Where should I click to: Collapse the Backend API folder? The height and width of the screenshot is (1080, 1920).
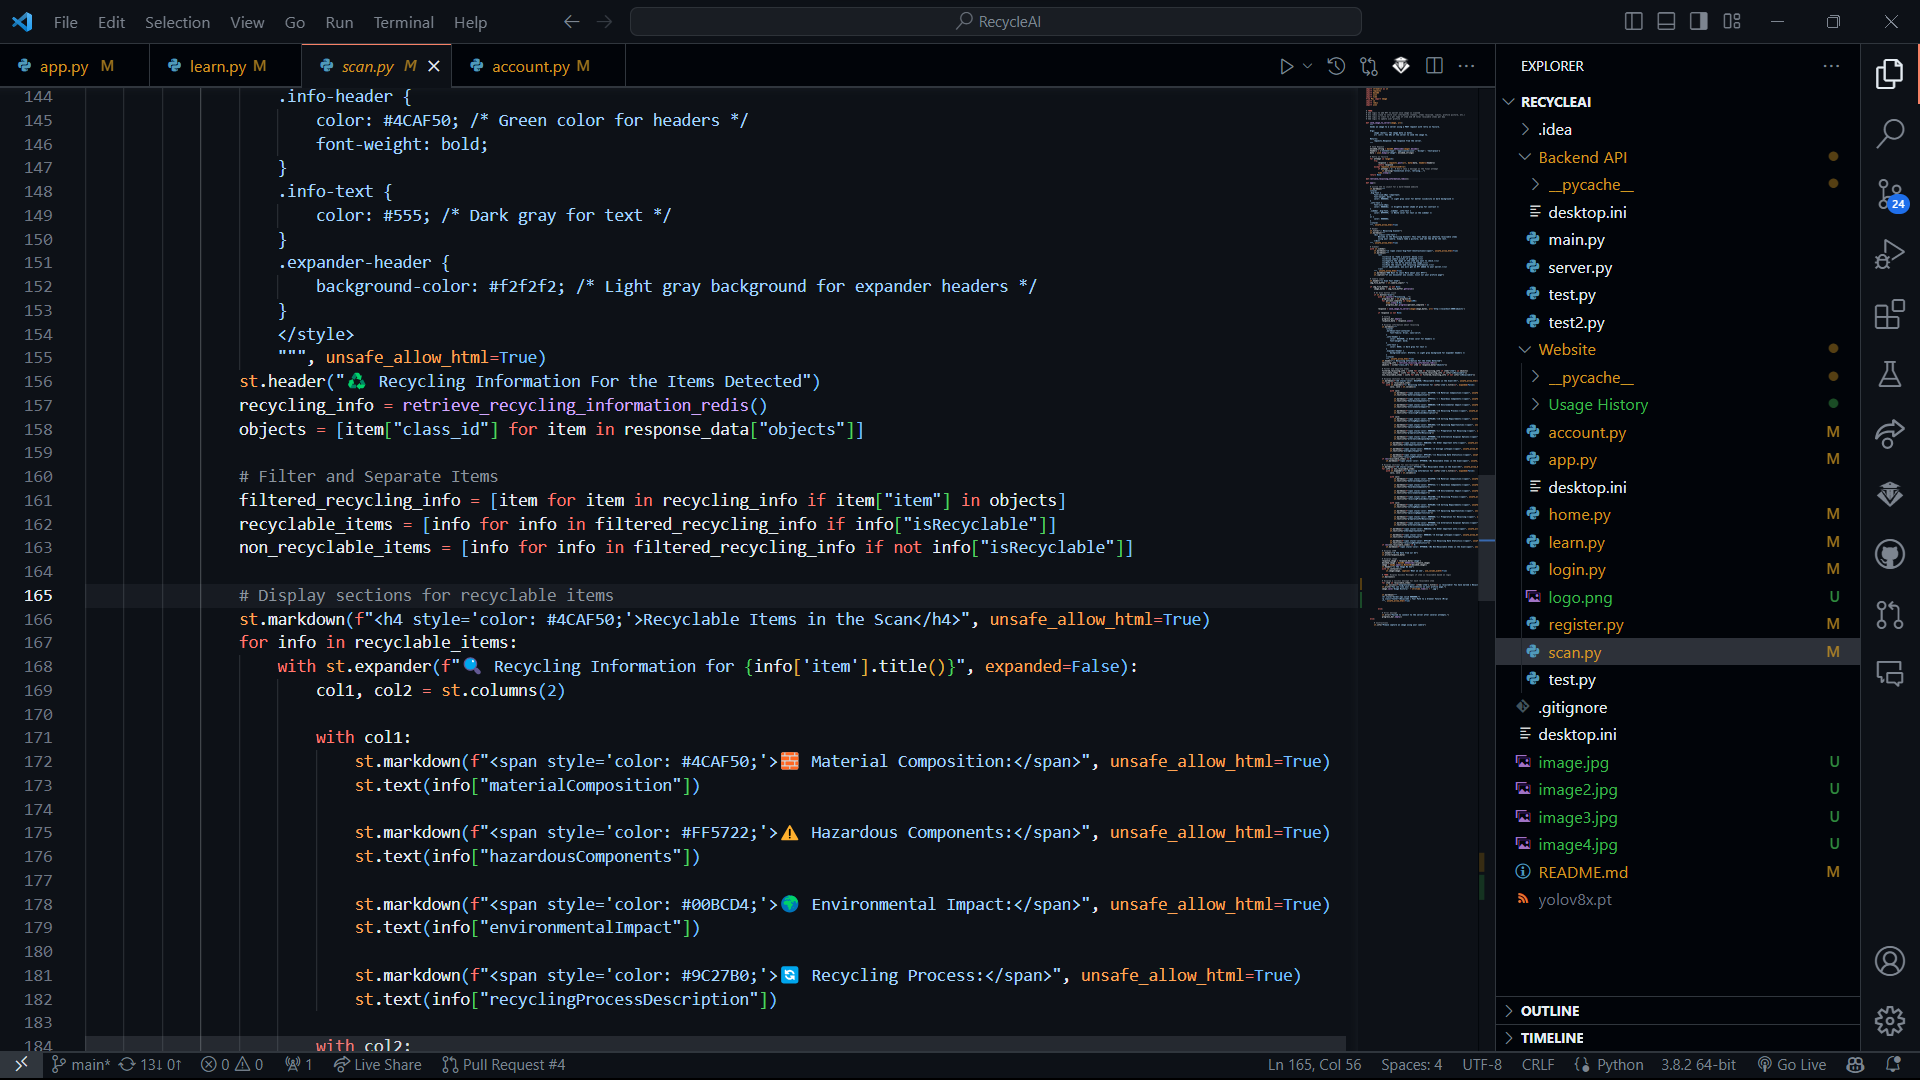(x=1582, y=157)
